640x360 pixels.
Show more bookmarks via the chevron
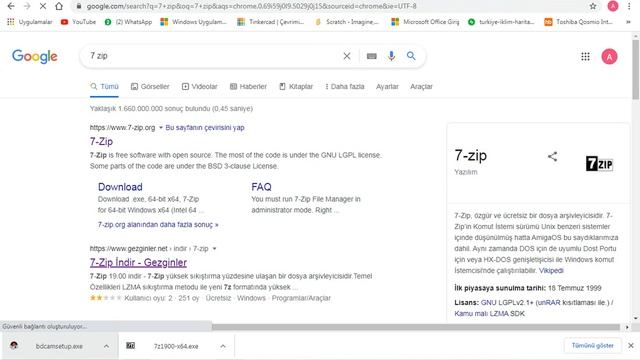click(628, 22)
